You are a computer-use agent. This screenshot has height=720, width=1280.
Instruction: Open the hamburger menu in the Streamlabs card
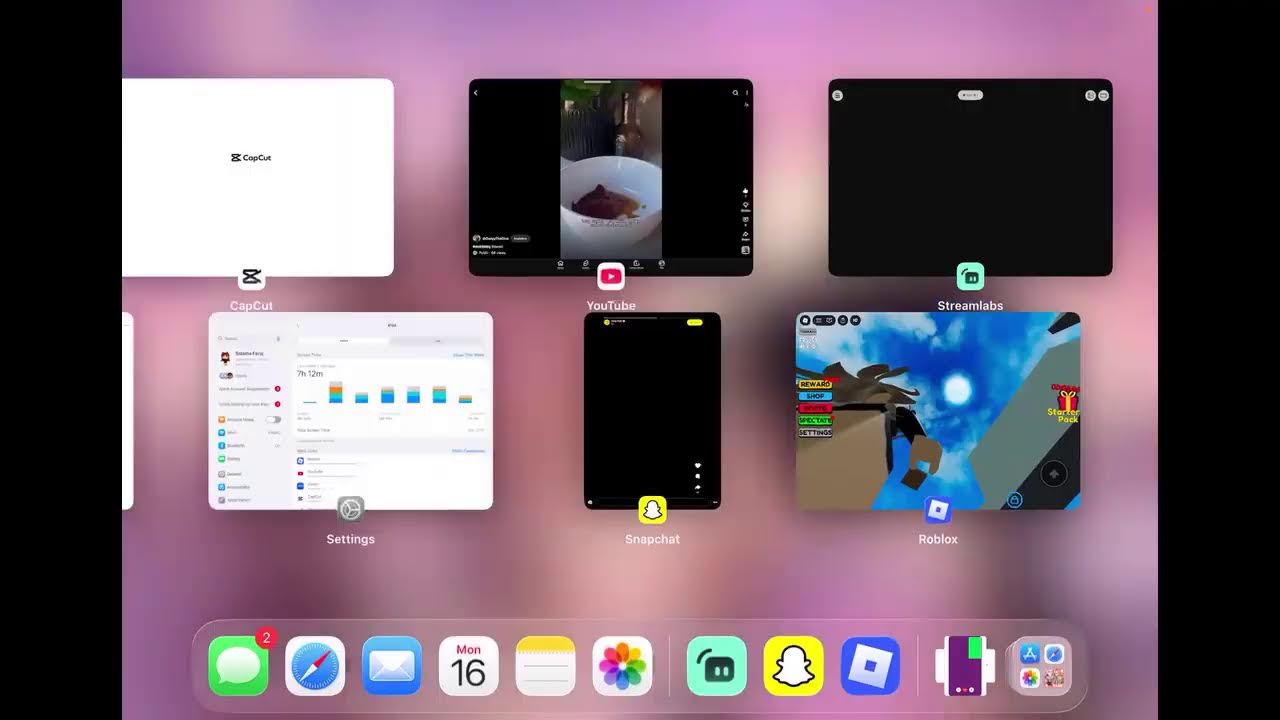(838, 95)
